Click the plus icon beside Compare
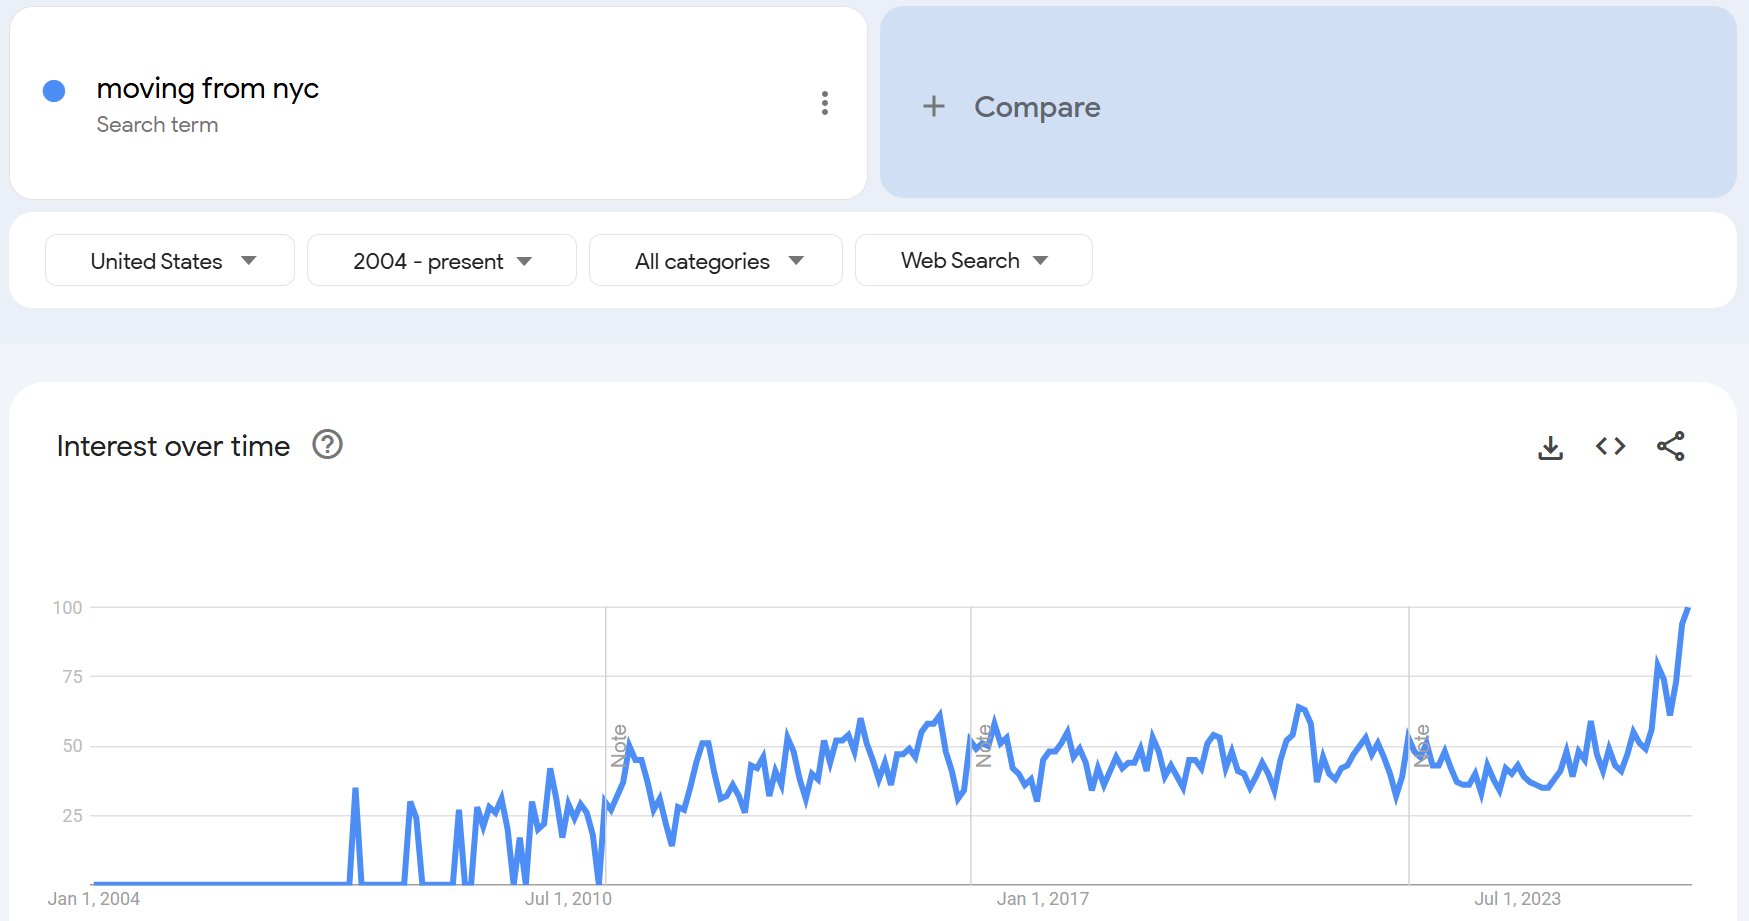1749x921 pixels. [933, 106]
